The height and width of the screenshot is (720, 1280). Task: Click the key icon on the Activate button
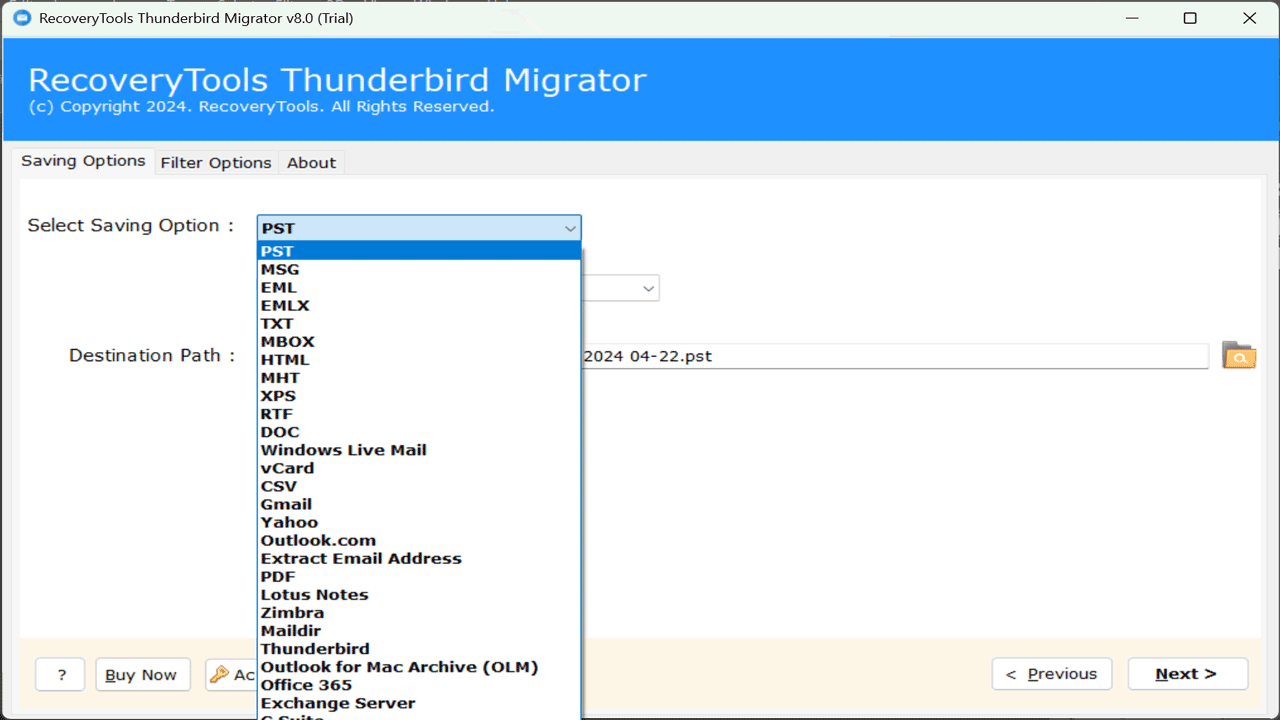pyautogui.click(x=219, y=675)
